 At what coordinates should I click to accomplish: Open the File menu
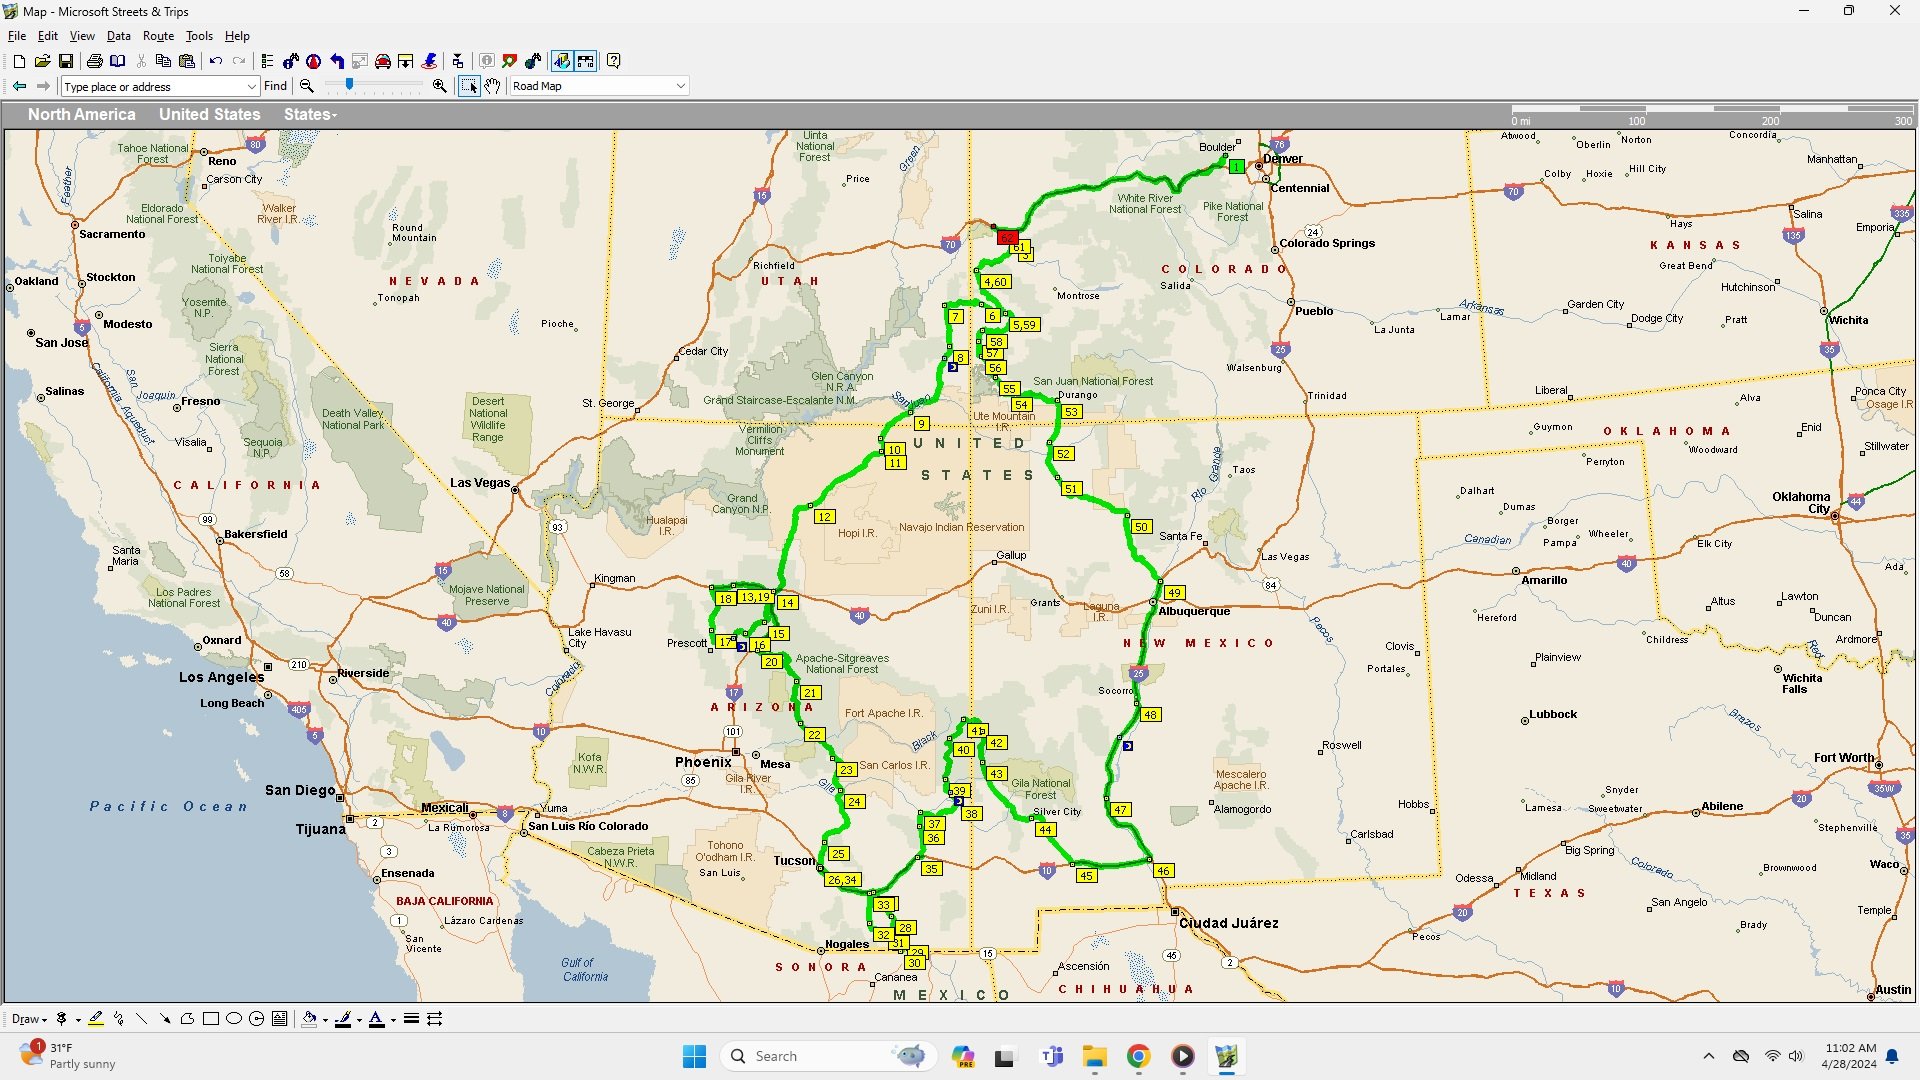point(17,36)
